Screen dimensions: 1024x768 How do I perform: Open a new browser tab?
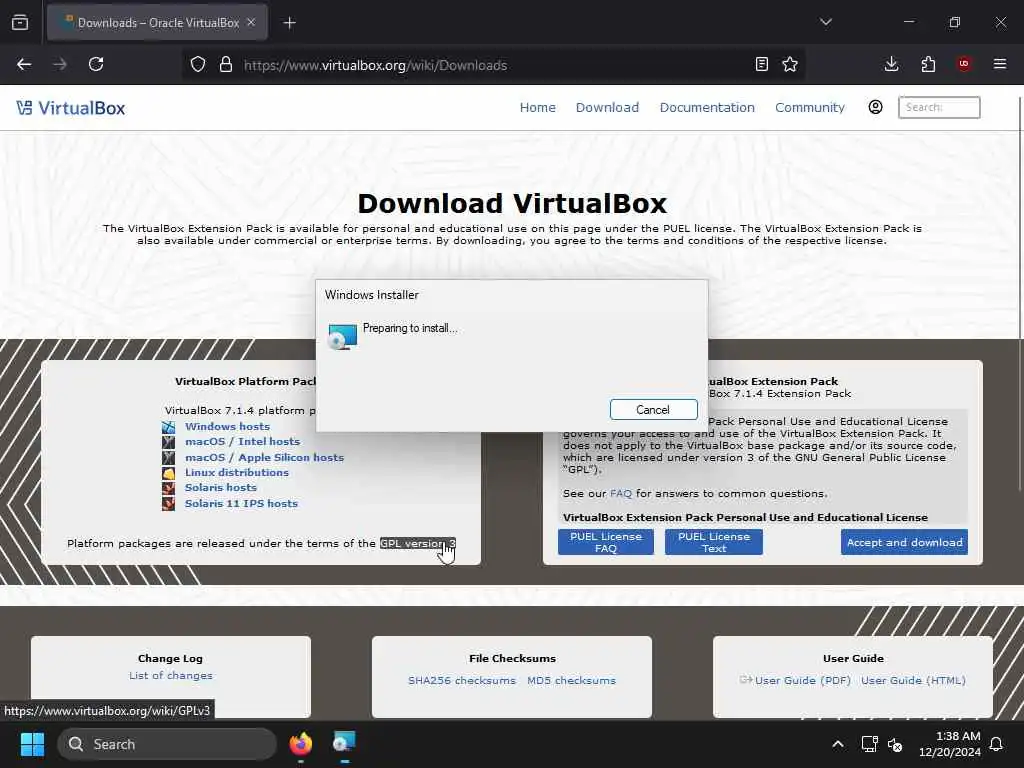[289, 23]
